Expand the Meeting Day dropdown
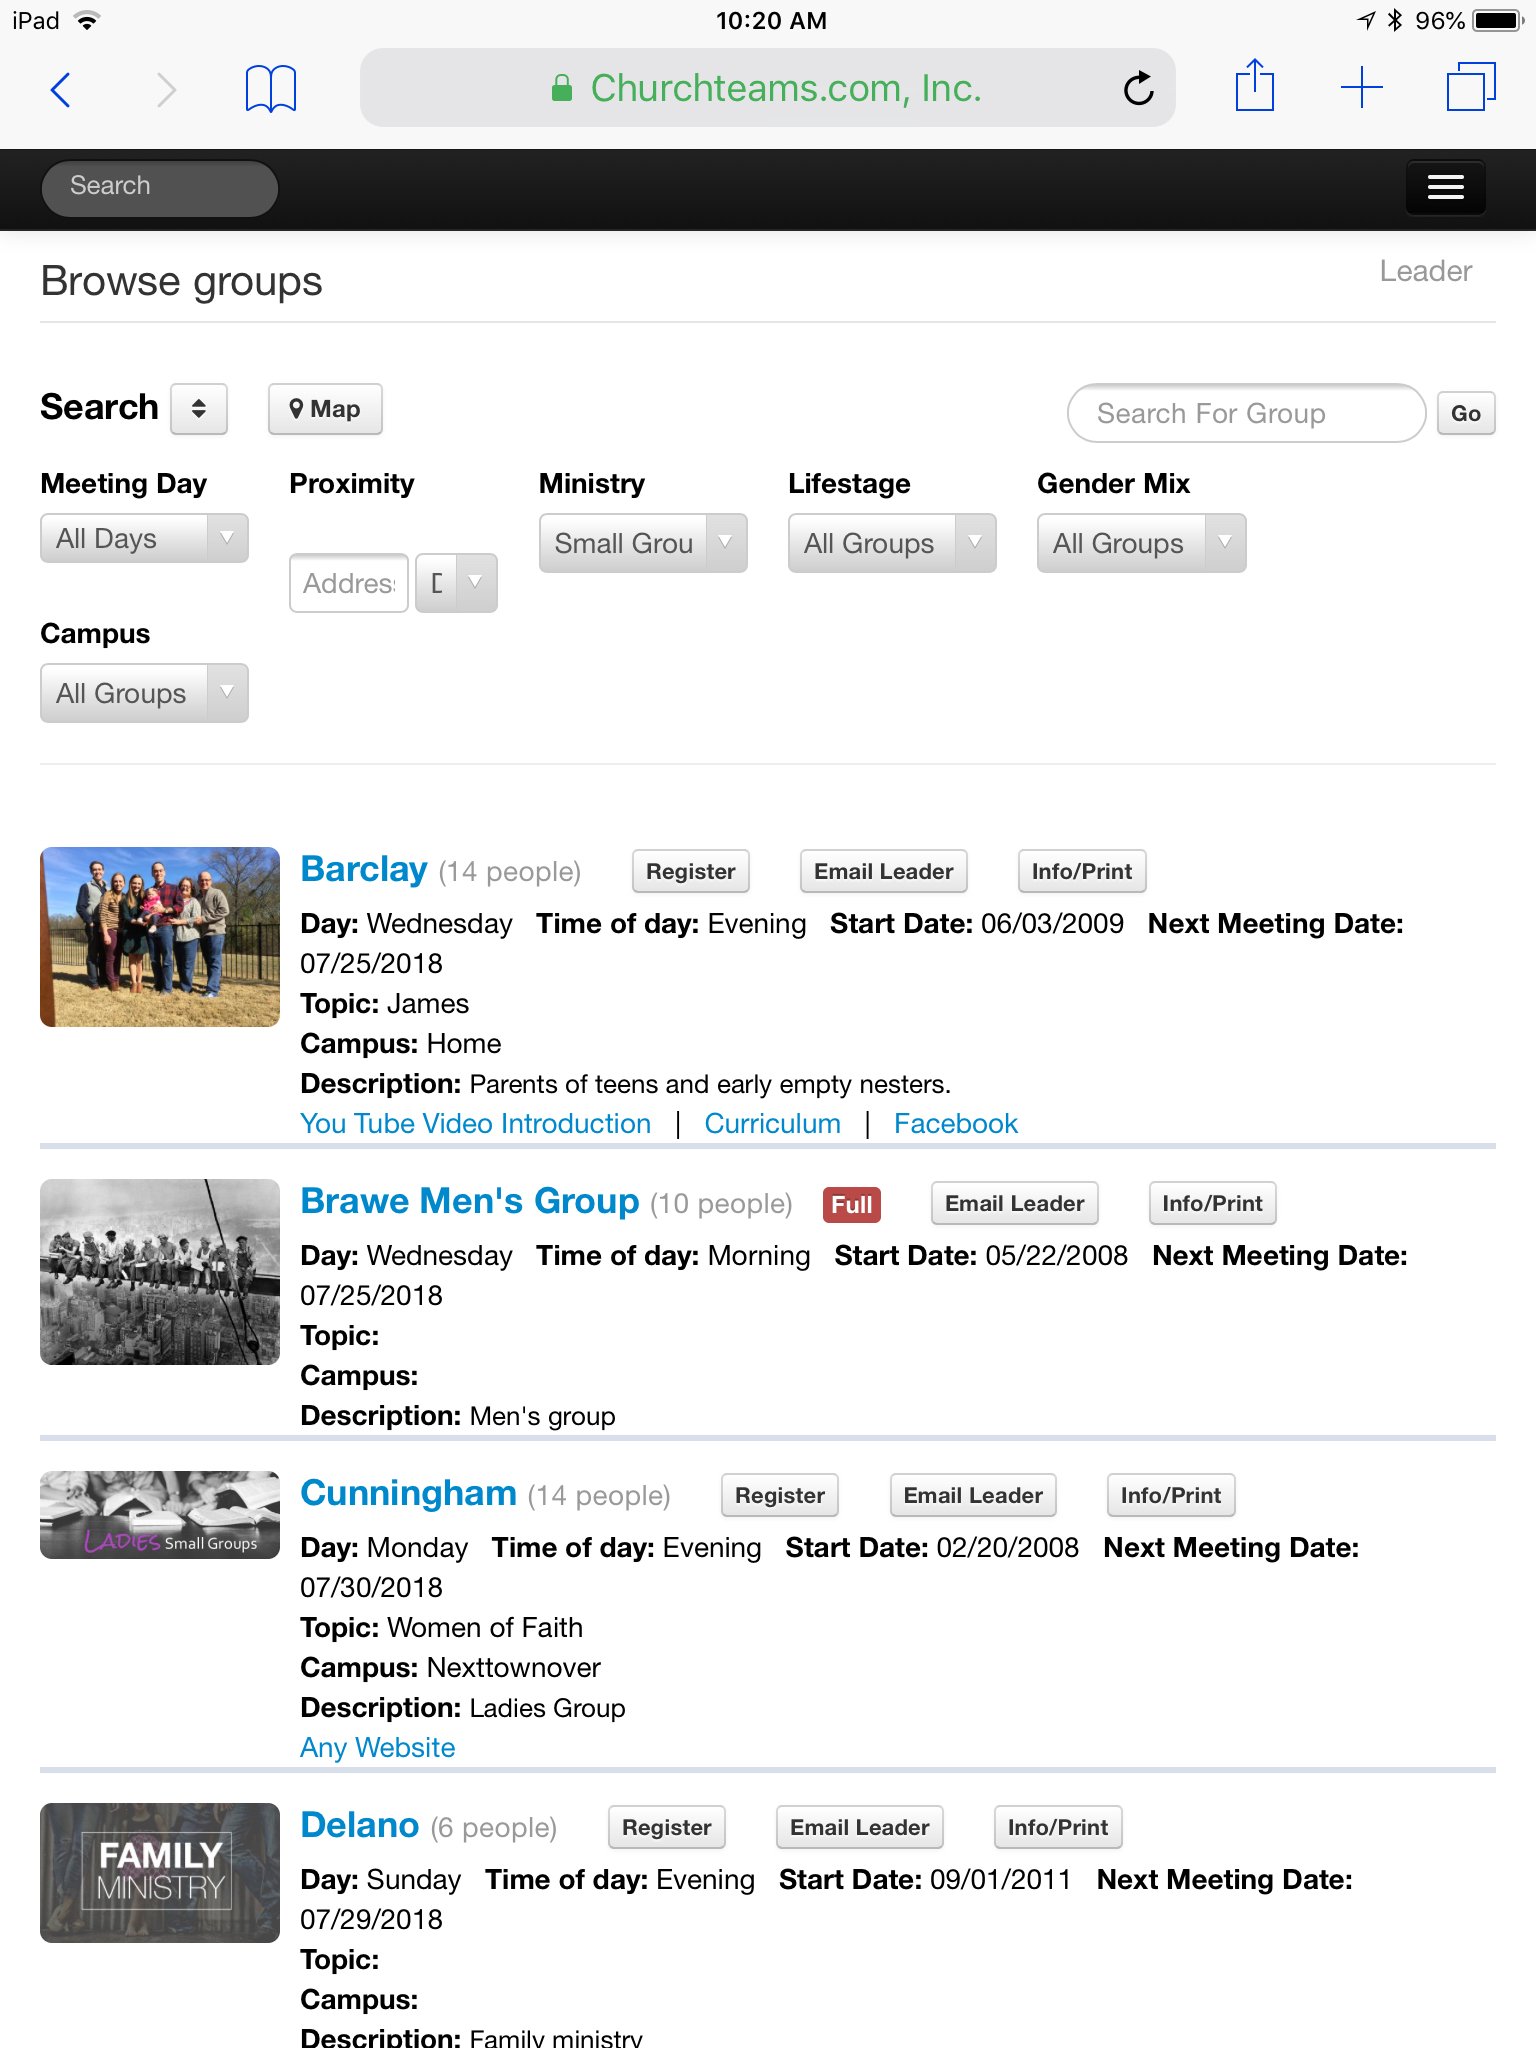This screenshot has height=2048, width=1536. pos(144,539)
